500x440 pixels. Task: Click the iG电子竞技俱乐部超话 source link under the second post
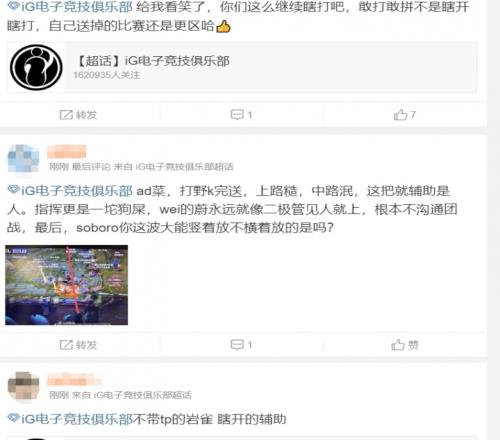pos(184,166)
